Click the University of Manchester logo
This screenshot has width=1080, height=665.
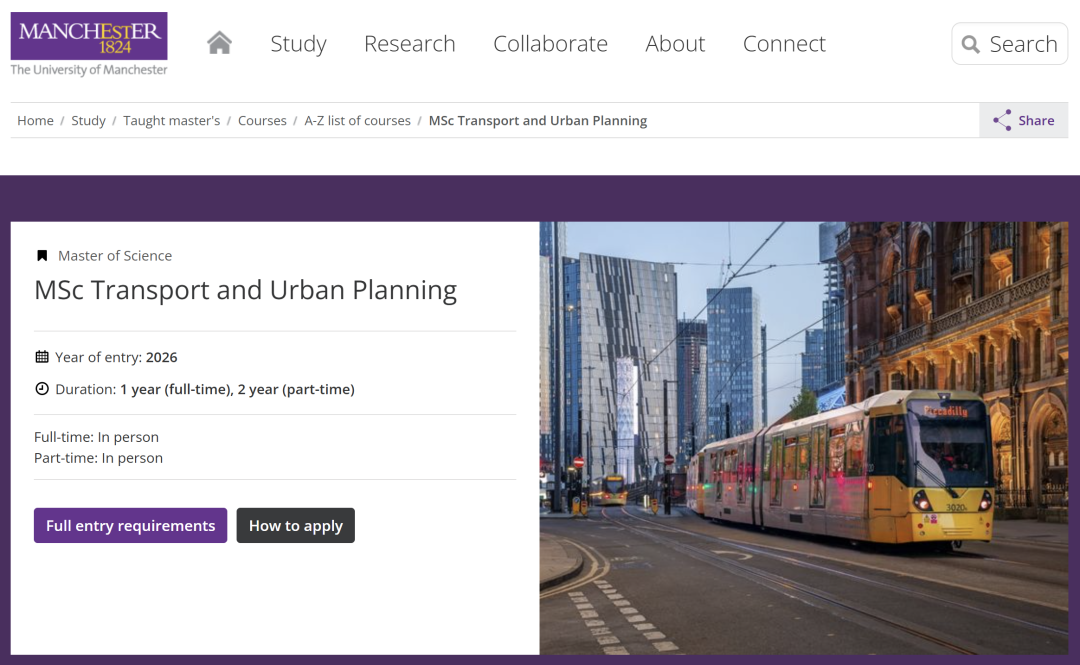tap(89, 44)
